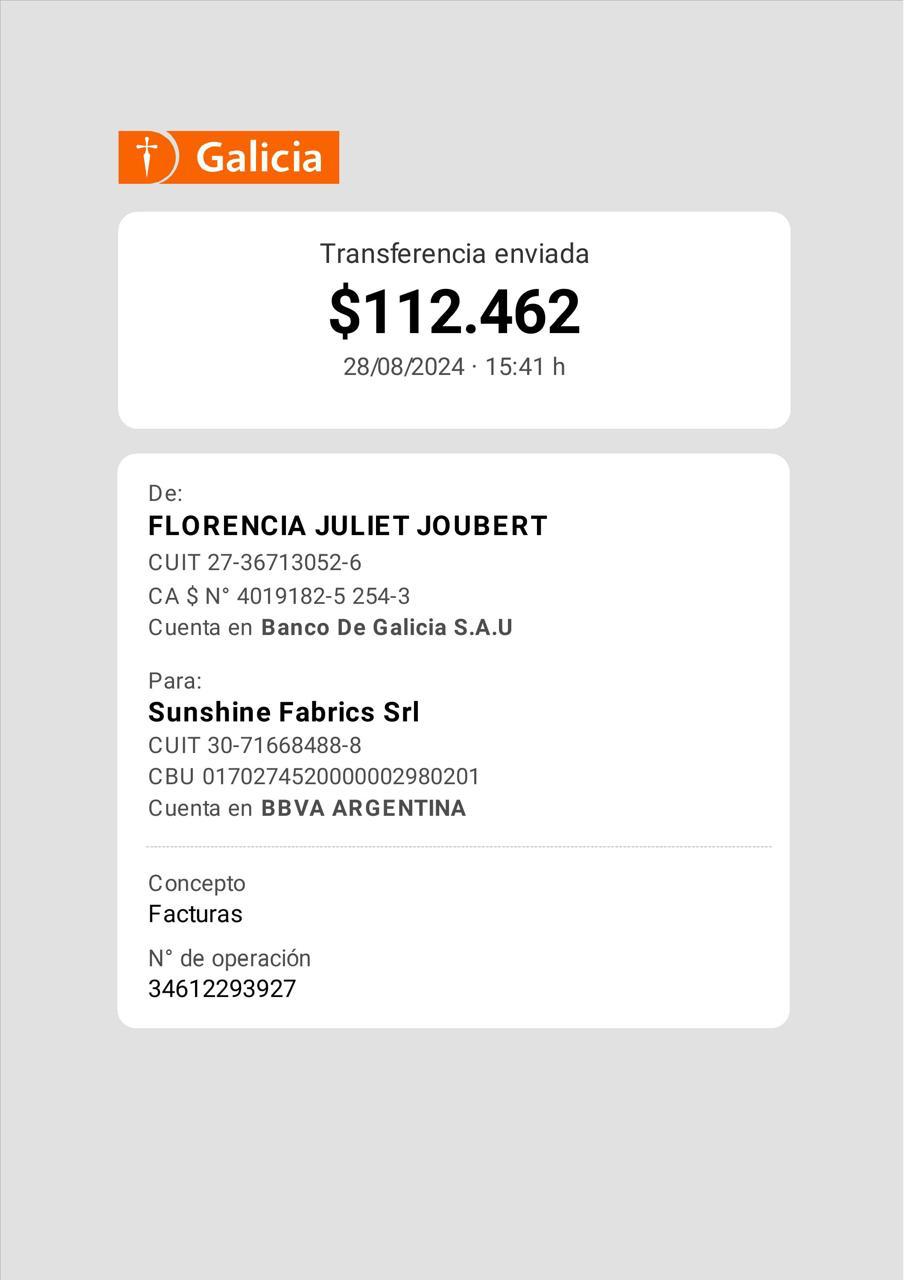Click the Banco De Galicia S.A.U text
Viewport: 904px width, 1280px height.
coord(387,628)
